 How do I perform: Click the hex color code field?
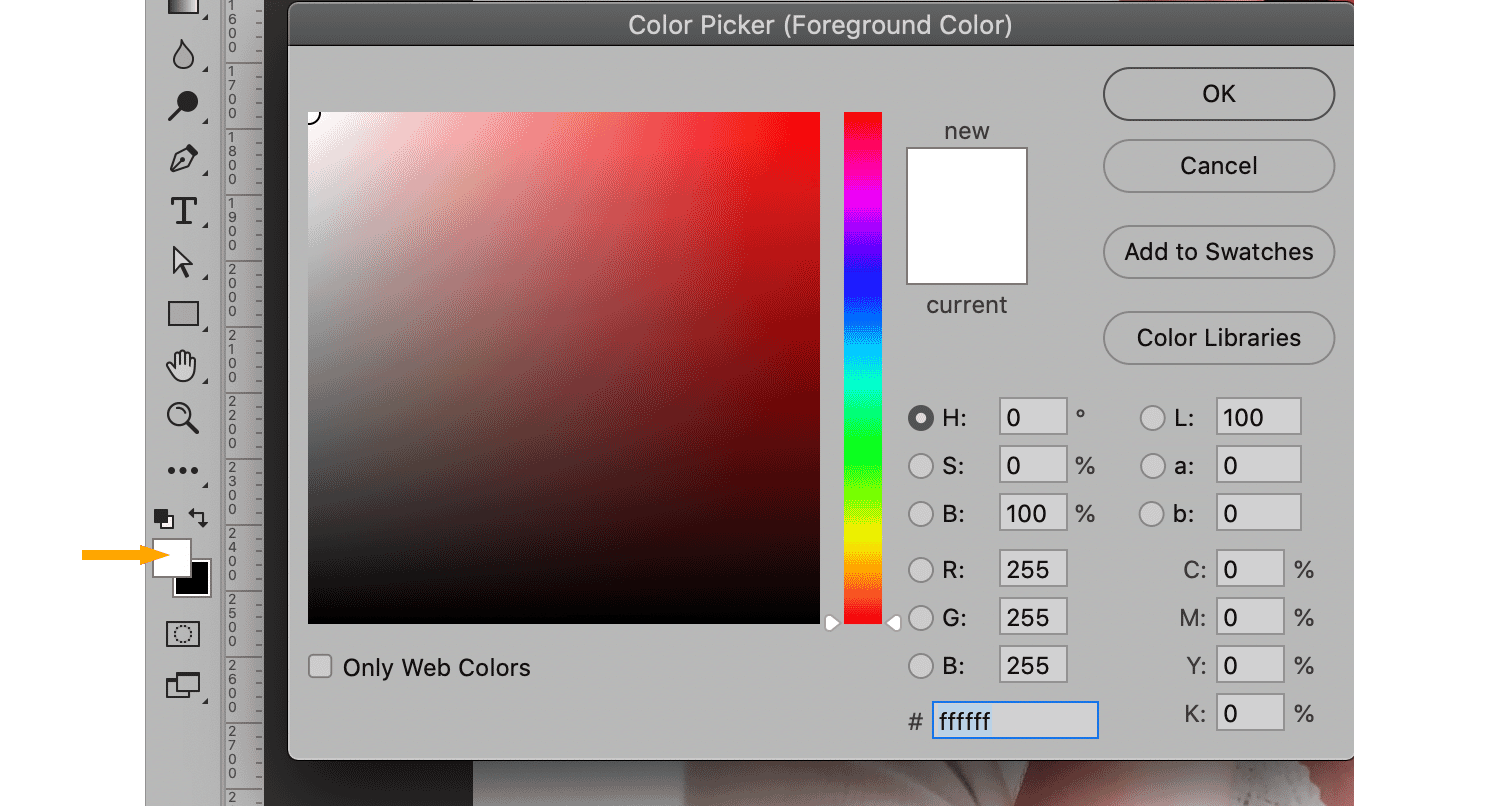click(x=1014, y=720)
